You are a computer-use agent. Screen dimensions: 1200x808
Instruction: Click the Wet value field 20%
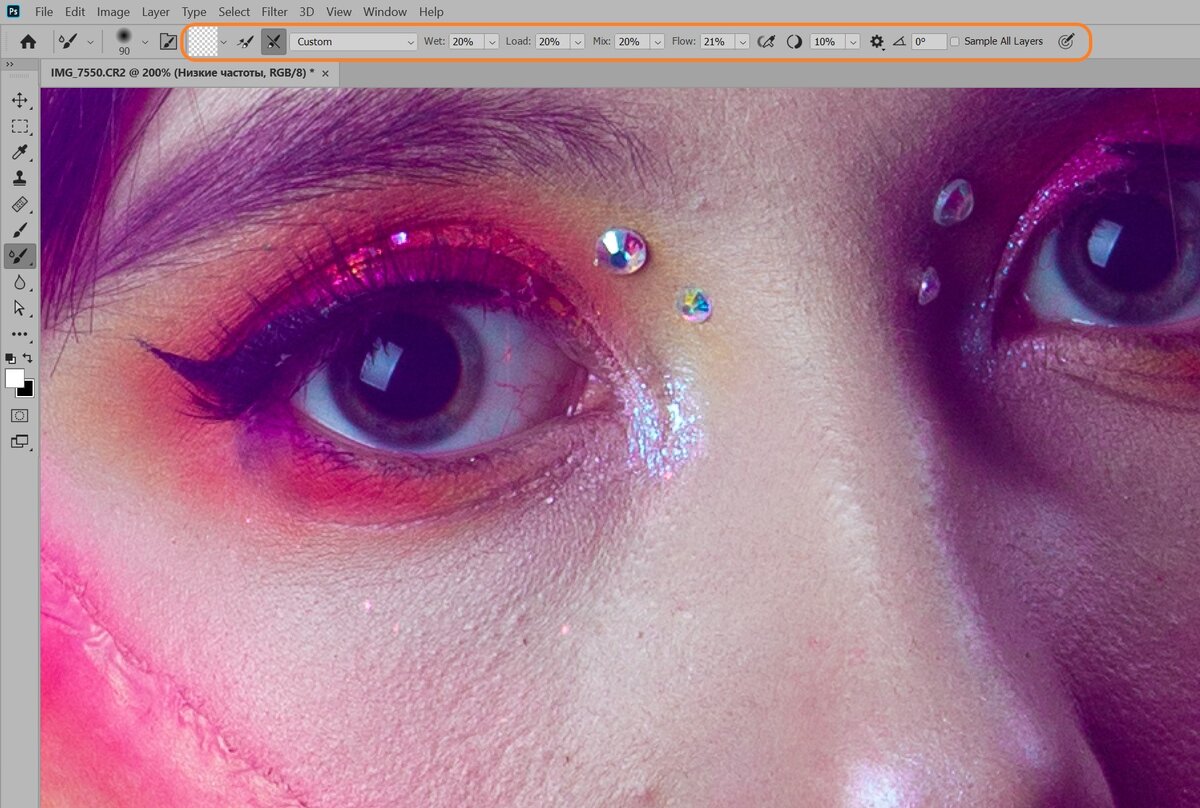click(466, 42)
